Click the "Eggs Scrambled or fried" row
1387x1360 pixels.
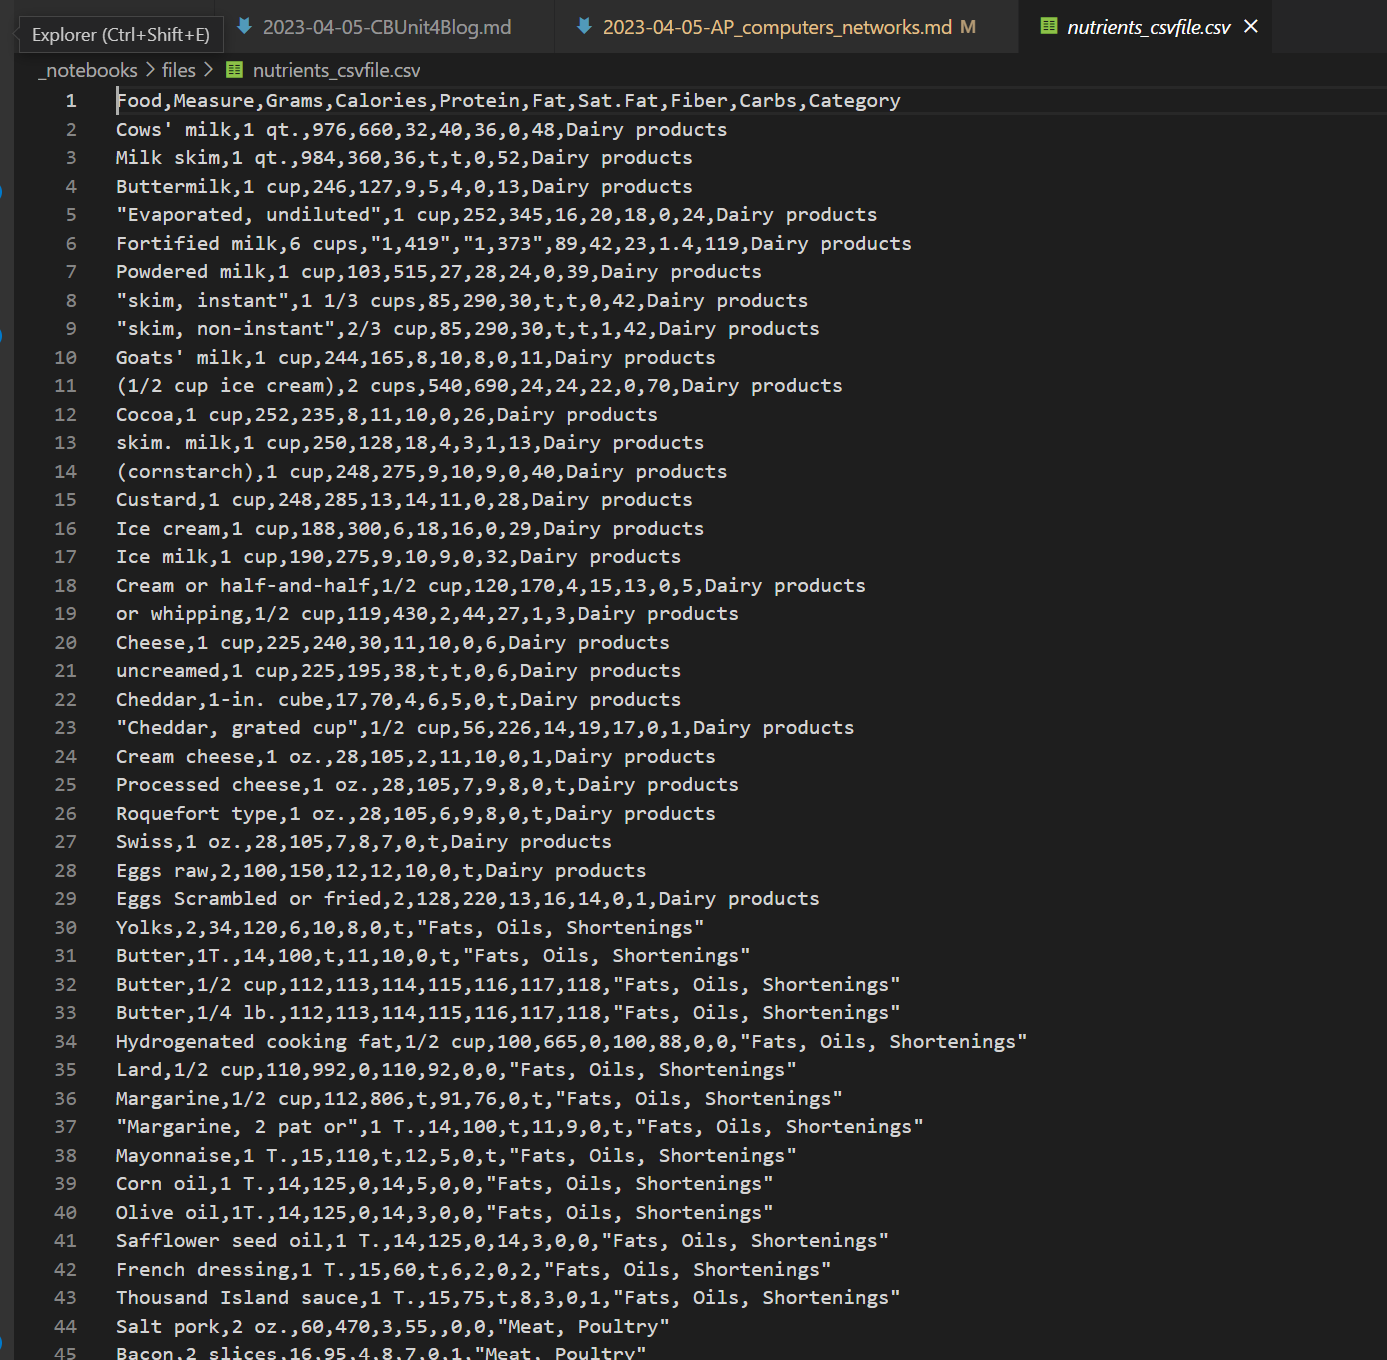tap(468, 899)
